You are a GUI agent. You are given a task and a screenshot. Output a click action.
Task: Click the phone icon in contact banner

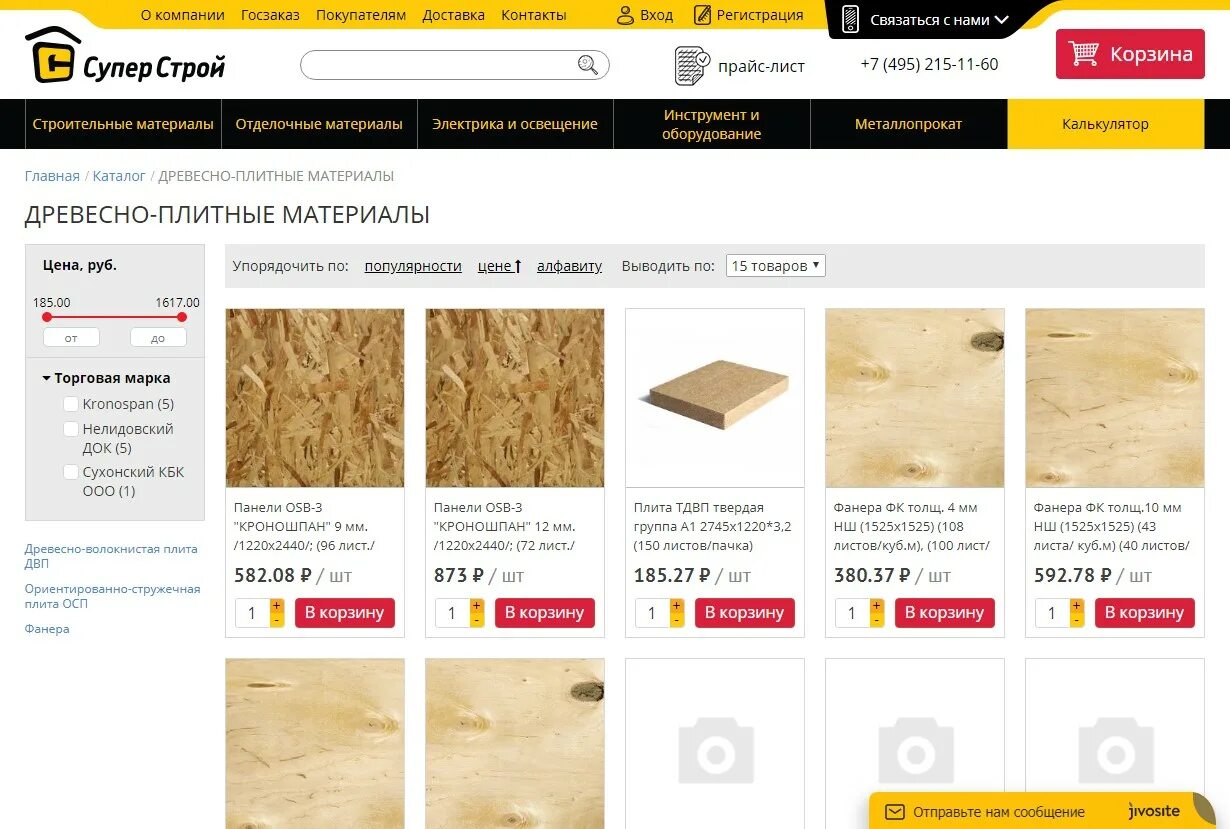pyautogui.click(x=851, y=19)
